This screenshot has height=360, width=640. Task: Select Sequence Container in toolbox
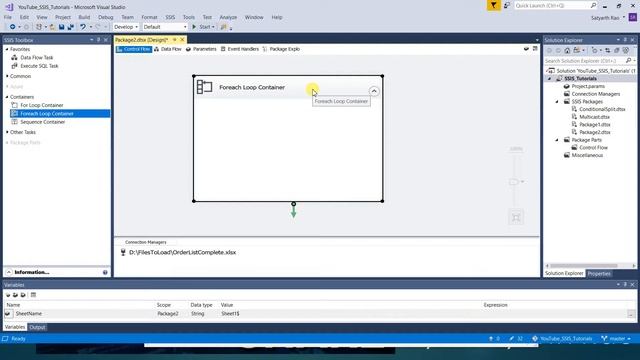point(42,122)
